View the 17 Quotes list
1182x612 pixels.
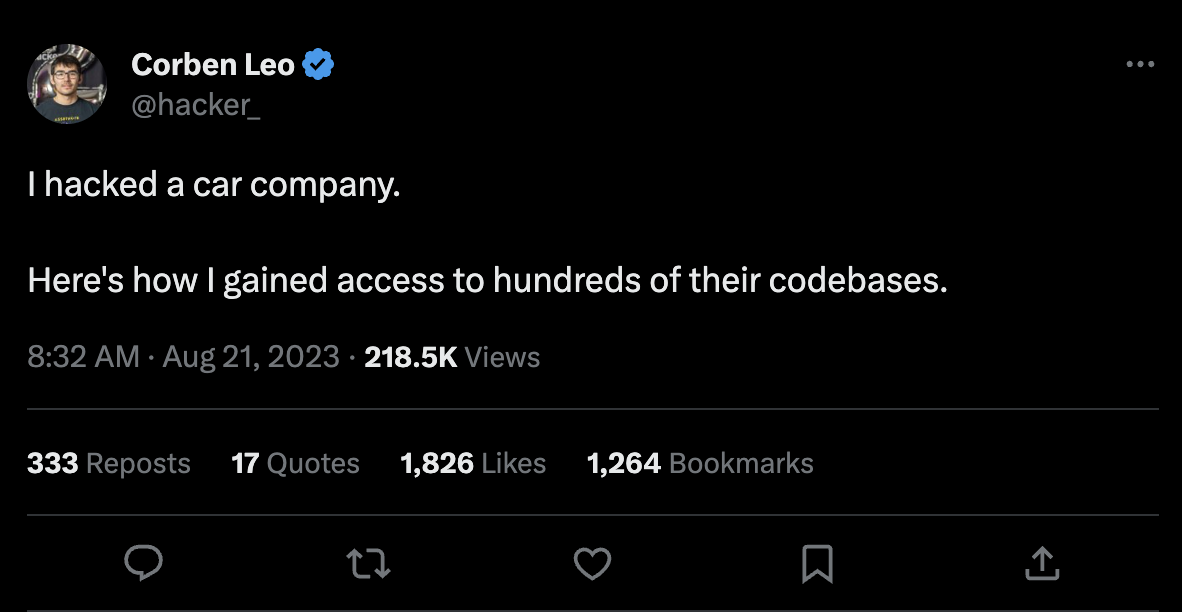click(295, 463)
